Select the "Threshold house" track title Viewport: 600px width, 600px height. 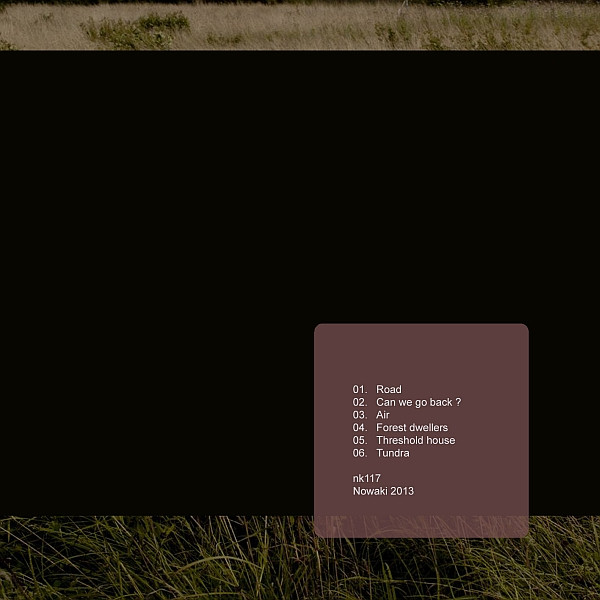[x=415, y=441]
